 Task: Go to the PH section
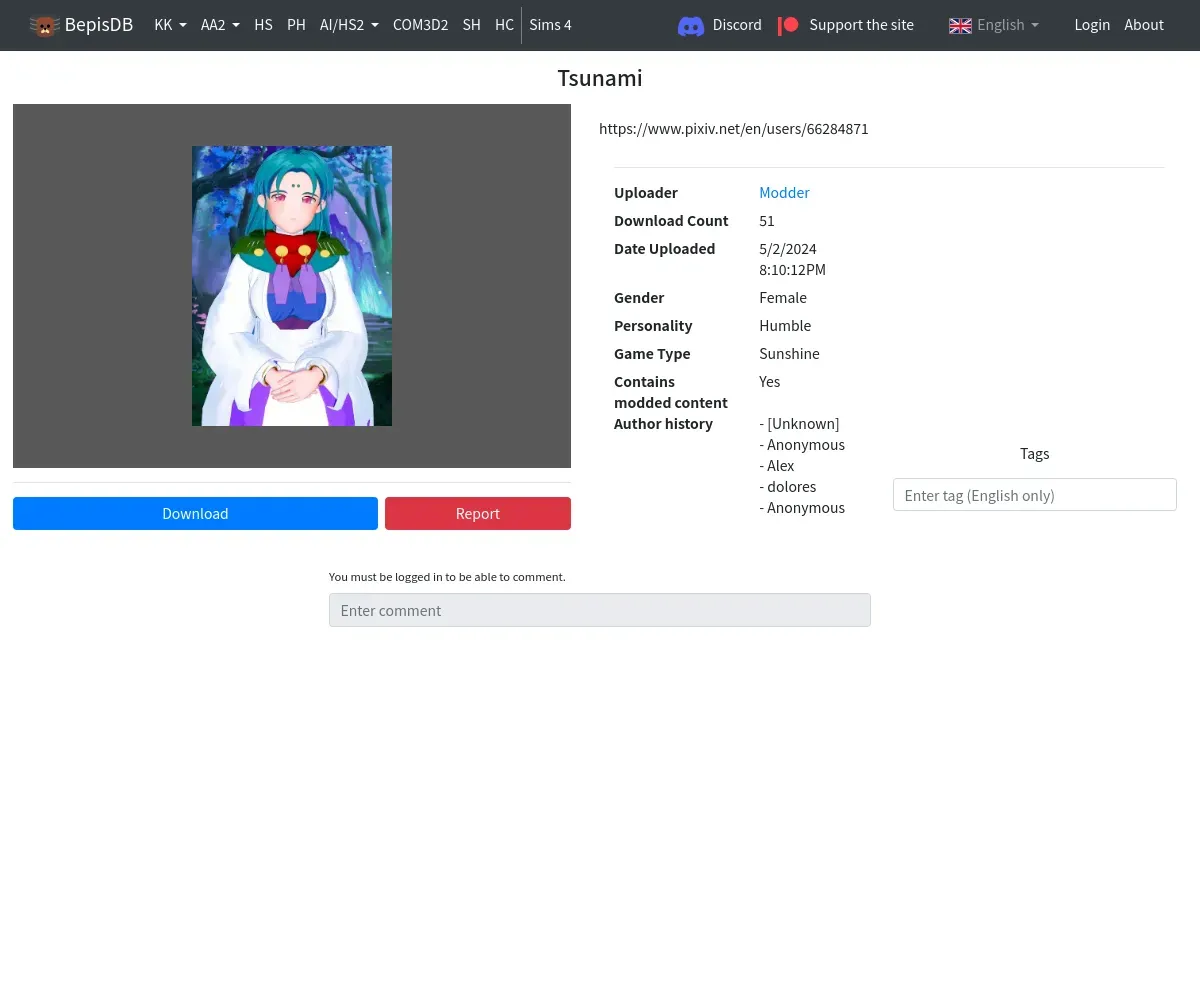[x=296, y=25]
